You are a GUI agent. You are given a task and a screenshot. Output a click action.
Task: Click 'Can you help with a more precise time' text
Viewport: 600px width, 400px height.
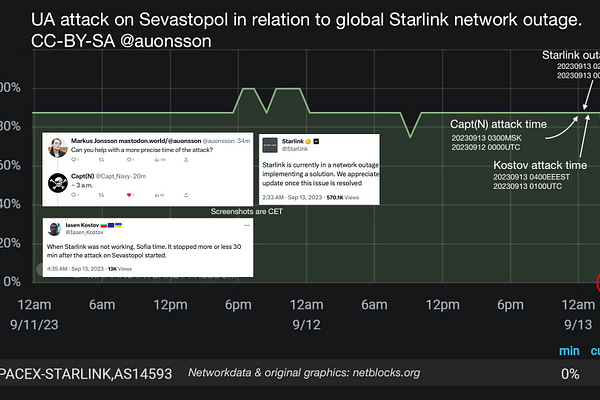tap(142, 150)
